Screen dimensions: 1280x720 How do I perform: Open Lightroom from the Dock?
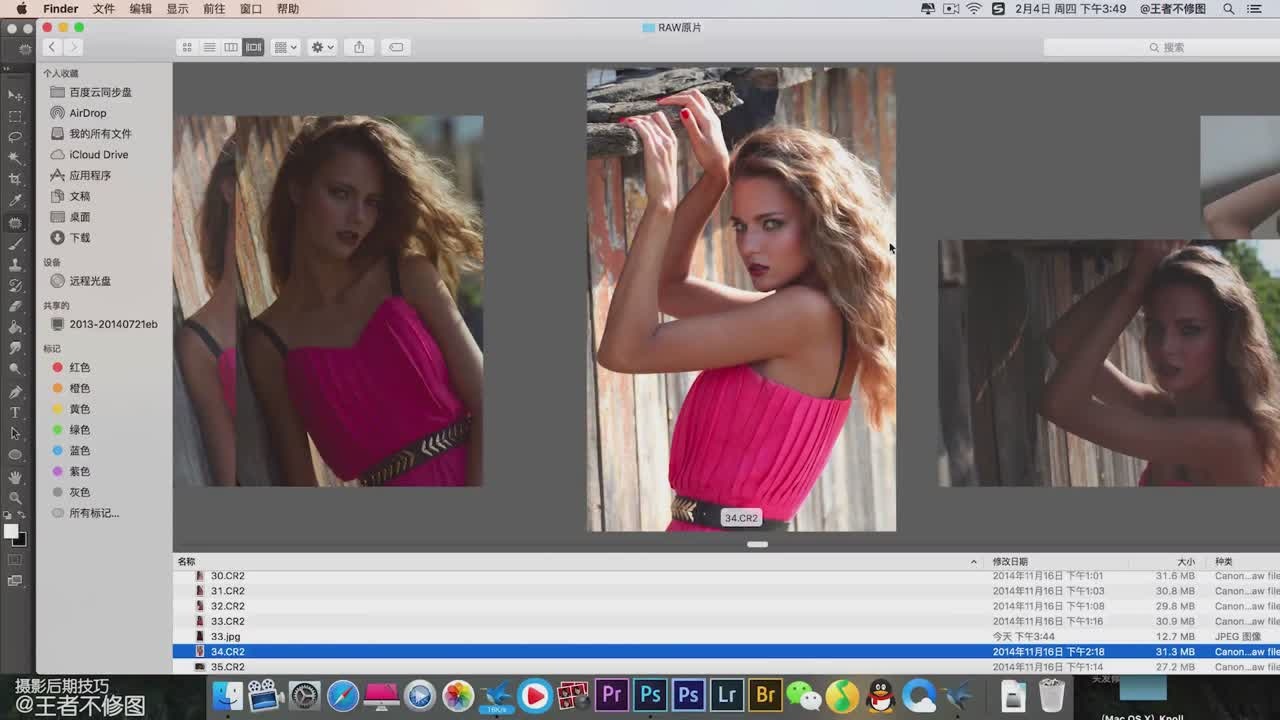(x=727, y=694)
